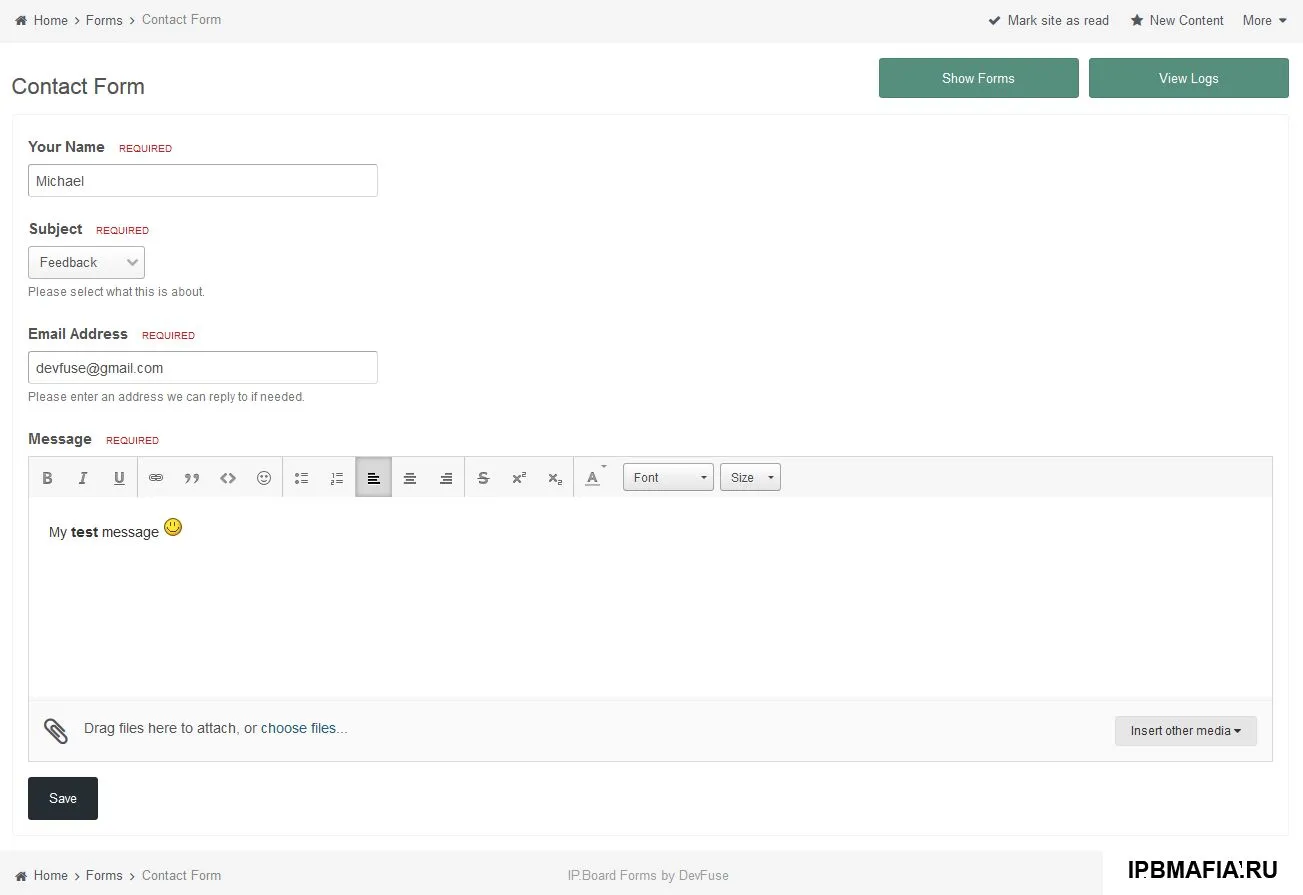Click the underline formatting icon
The height and width of the screenshot is (895, 1303).
(119, 478)
